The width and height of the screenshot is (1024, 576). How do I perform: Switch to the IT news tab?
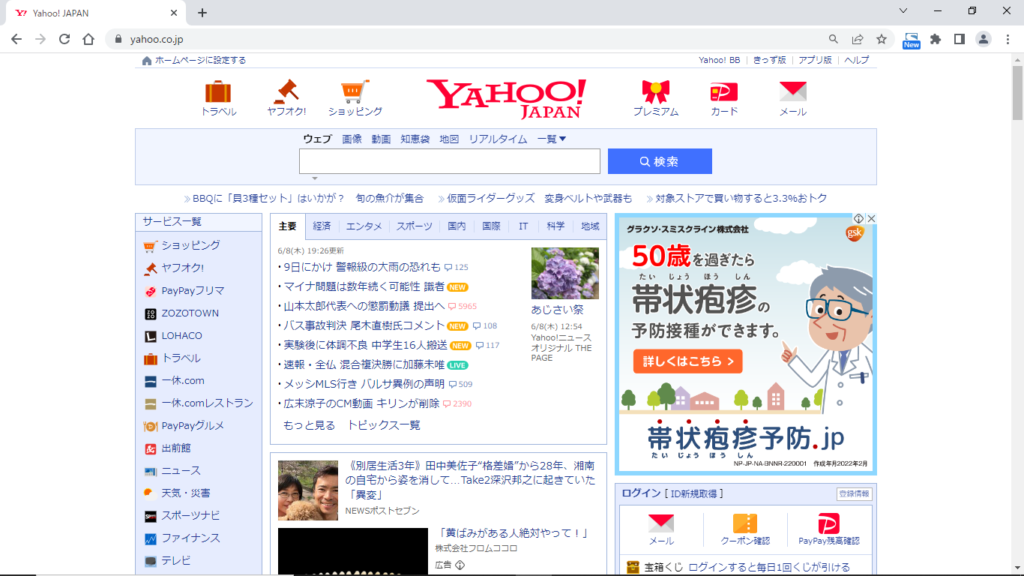tap(523, 226)
